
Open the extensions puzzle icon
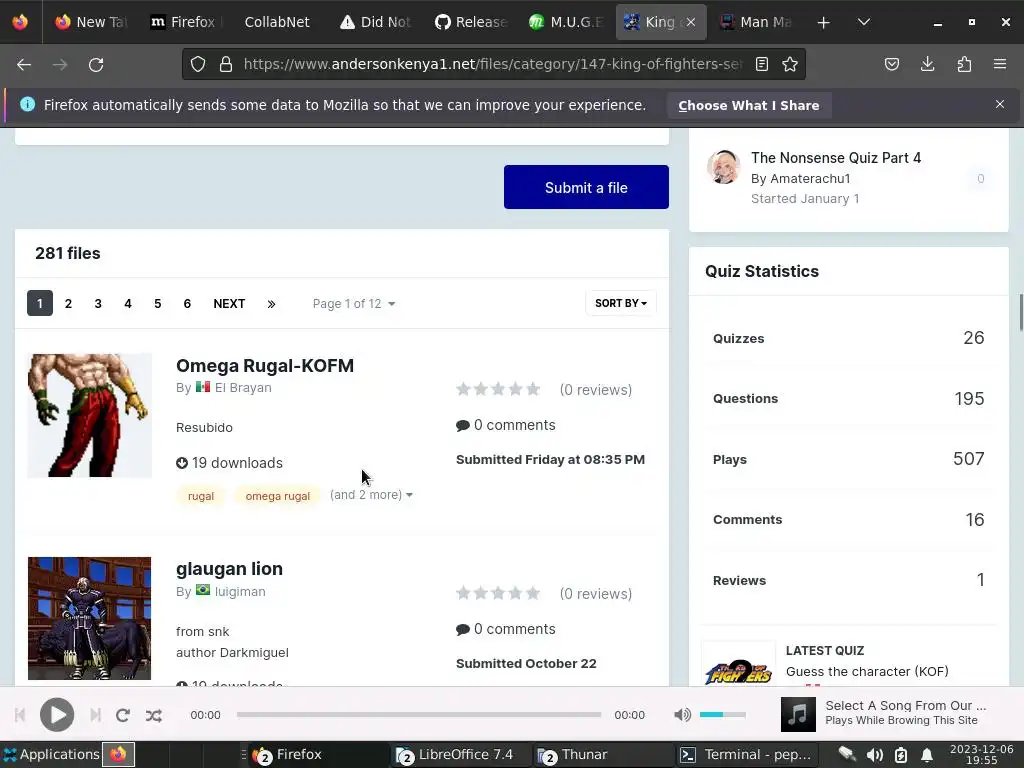click(964, 64)
